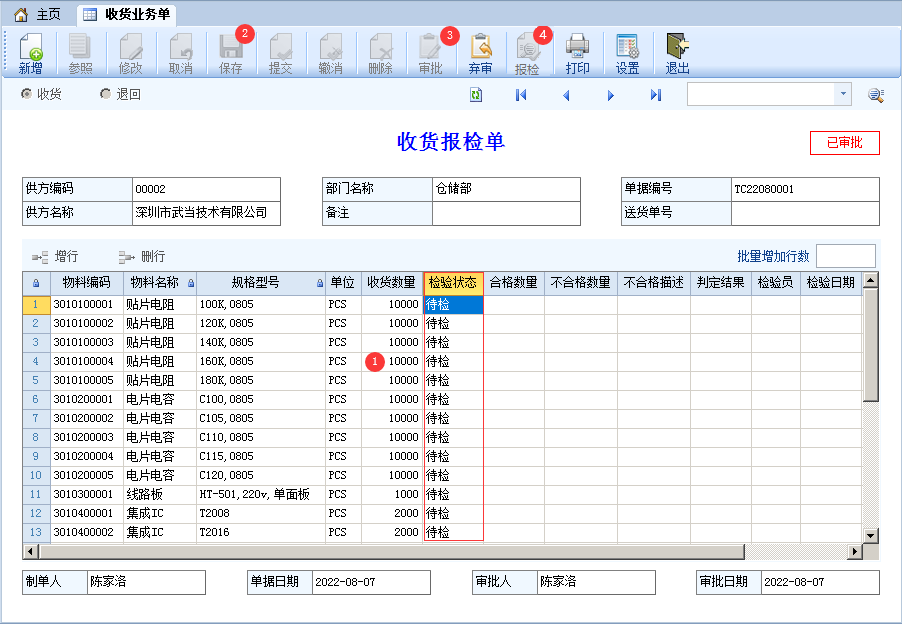Click the 打印 (Print) printer icon
The image size is (902, 624).
pos(578,47)
